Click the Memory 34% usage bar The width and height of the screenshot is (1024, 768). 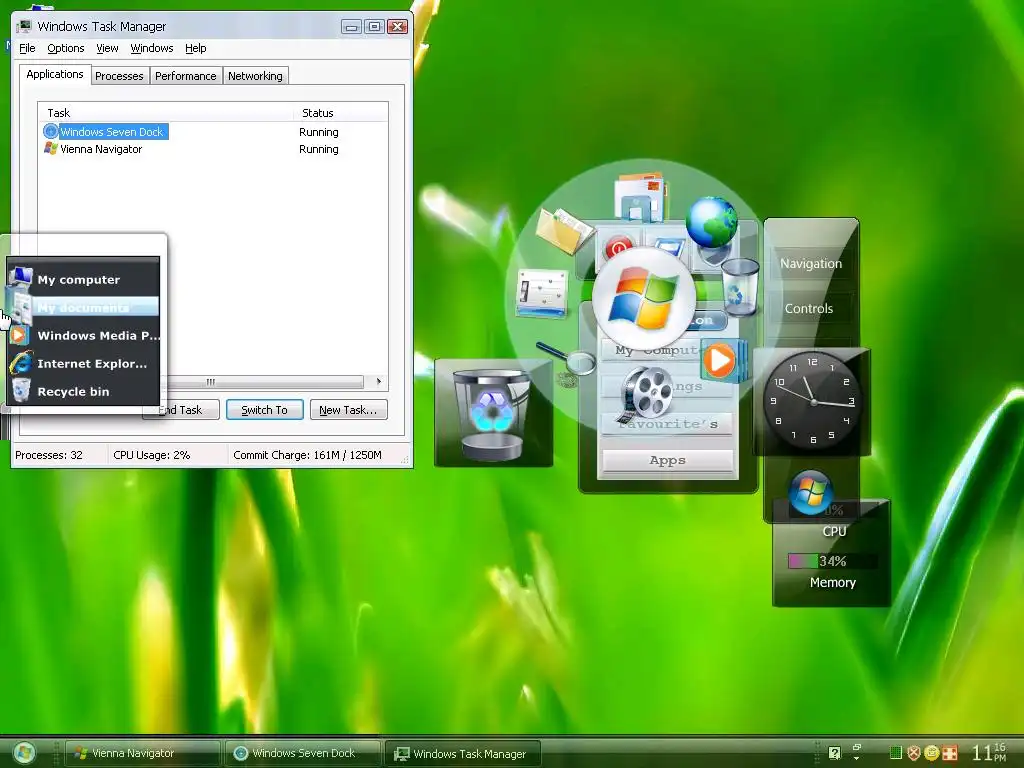pos(832,561)
